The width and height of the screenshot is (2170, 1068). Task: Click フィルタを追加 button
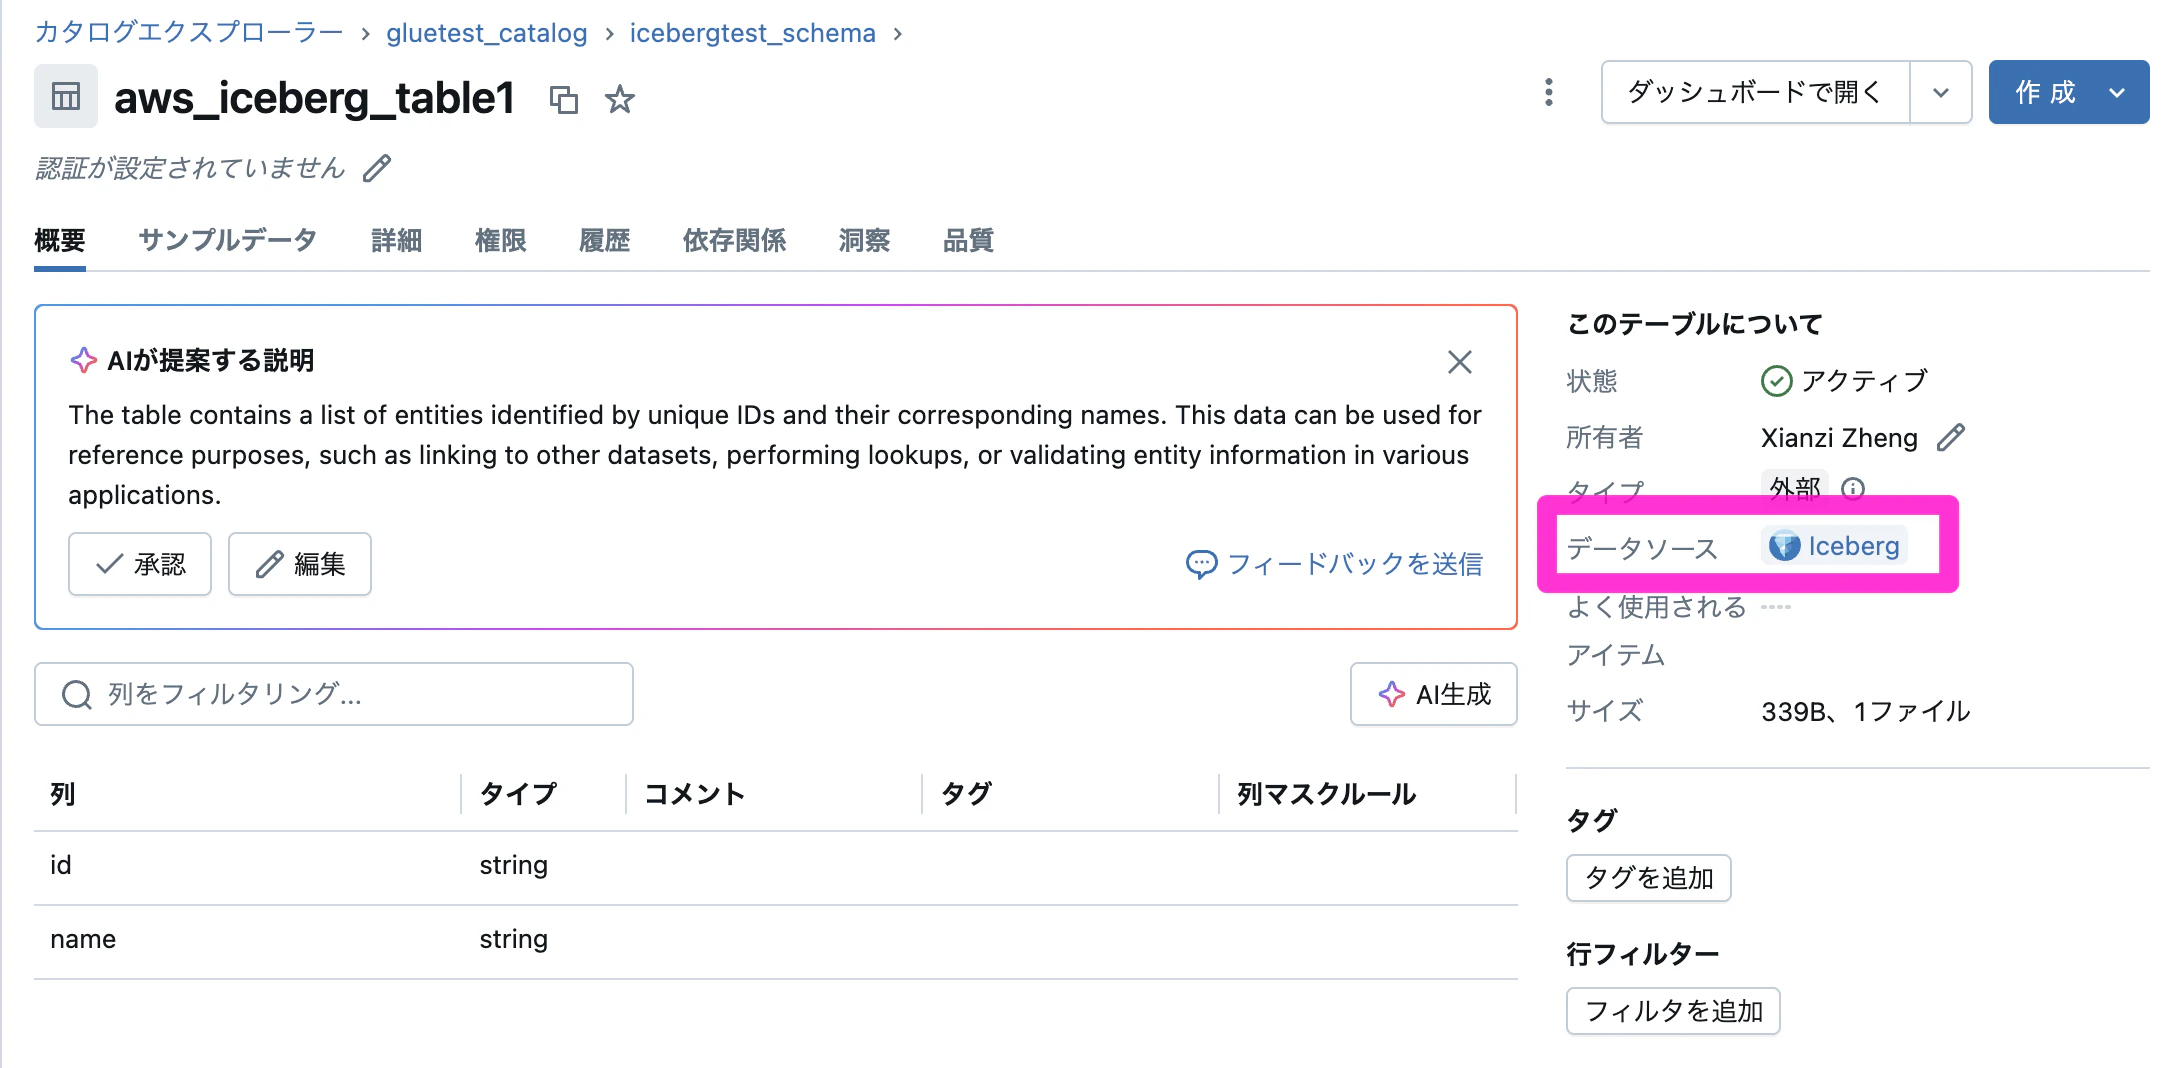click(1673, 1011)
